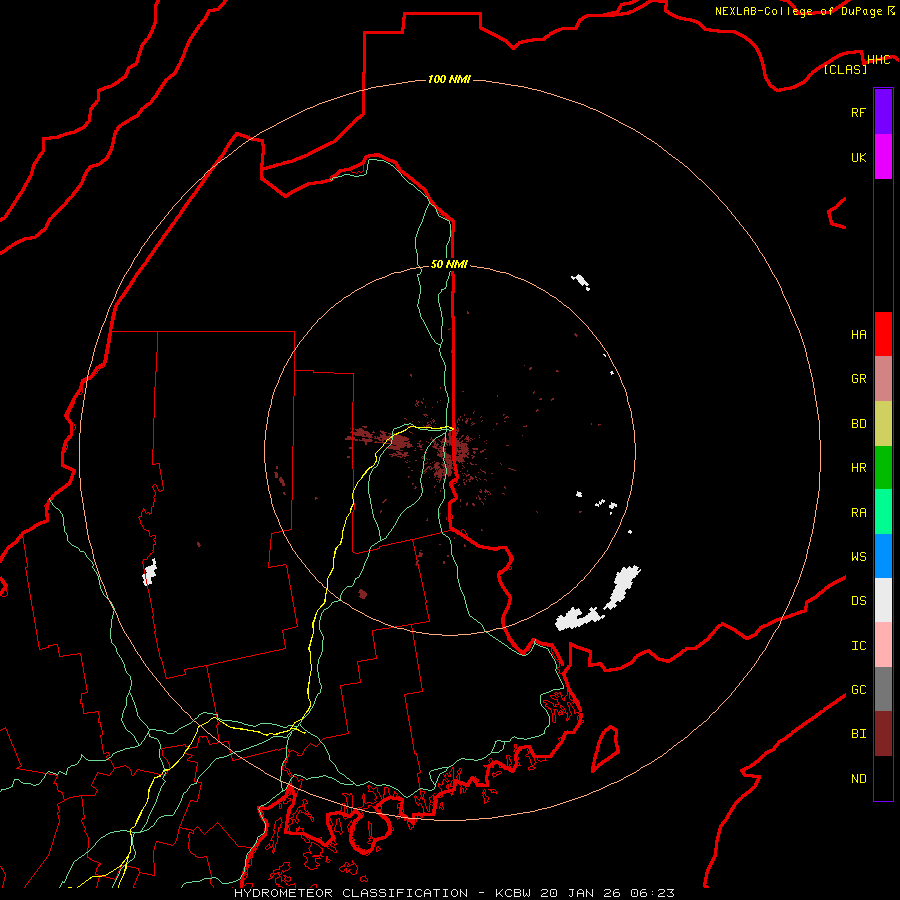
Task: Click the "BI" legend label
Action: click(x=858, y=734)
